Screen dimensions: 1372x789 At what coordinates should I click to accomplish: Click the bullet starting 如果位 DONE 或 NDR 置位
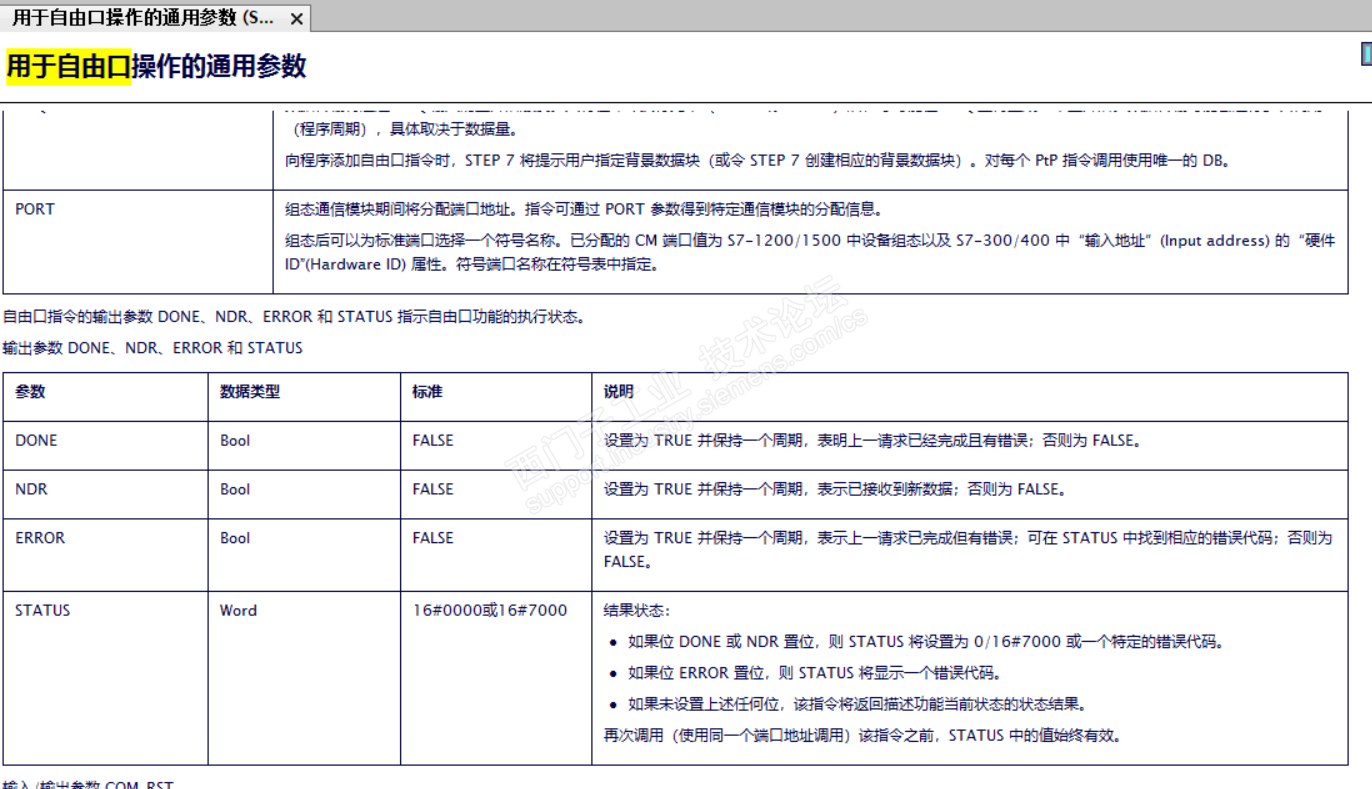[926, 641]
